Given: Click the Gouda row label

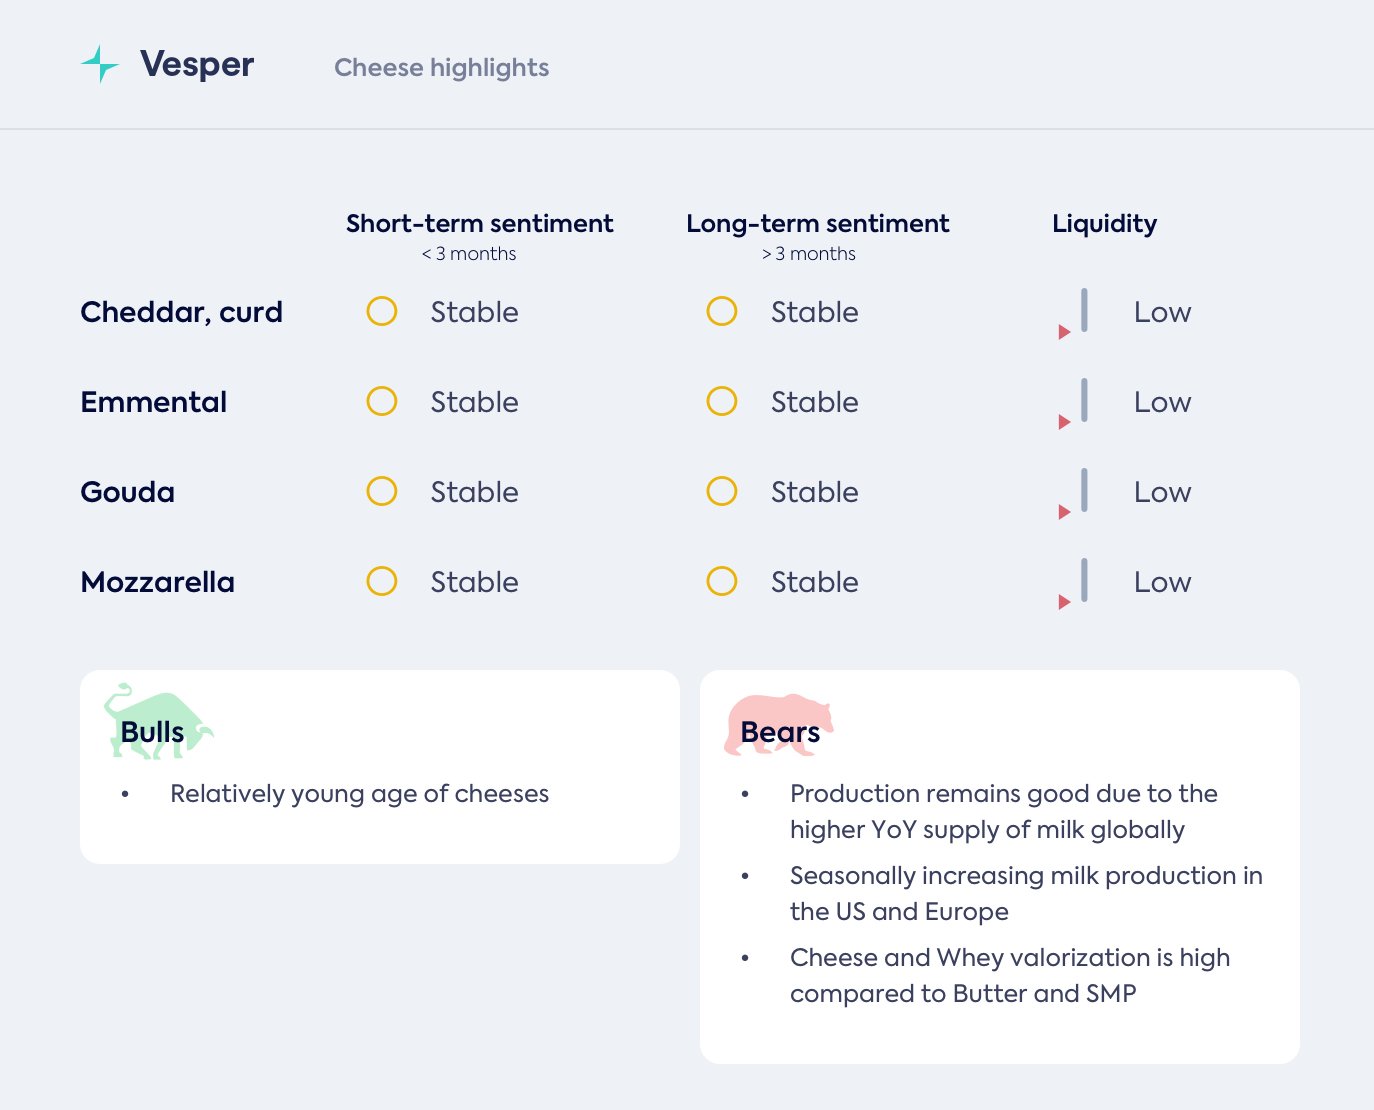Looking at the screenshot, I should click(x=127, y=492).
